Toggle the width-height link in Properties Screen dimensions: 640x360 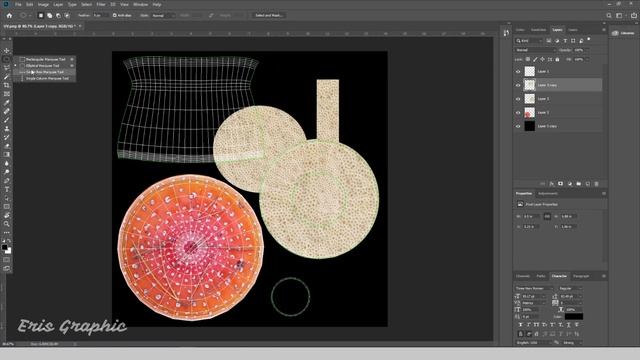[x=547, y=216]
